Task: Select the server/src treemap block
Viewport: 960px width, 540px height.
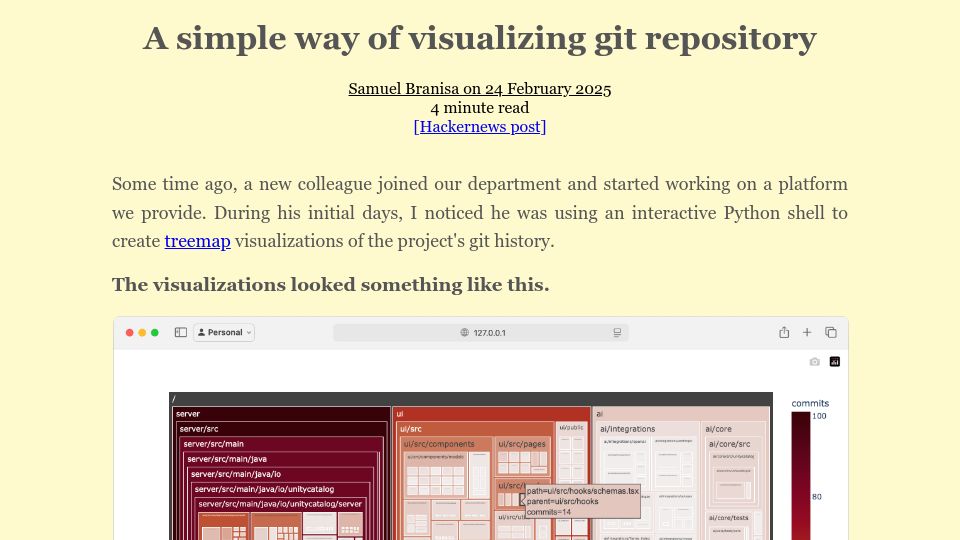Action: pyautogui.click(x=282, y=429)
